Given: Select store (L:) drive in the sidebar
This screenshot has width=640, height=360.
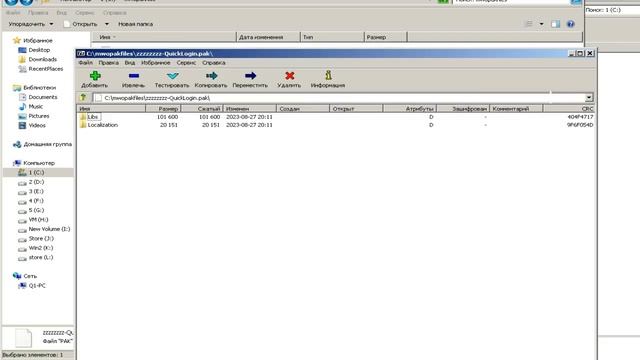Looking at the screenshot, I should [40, 257].
